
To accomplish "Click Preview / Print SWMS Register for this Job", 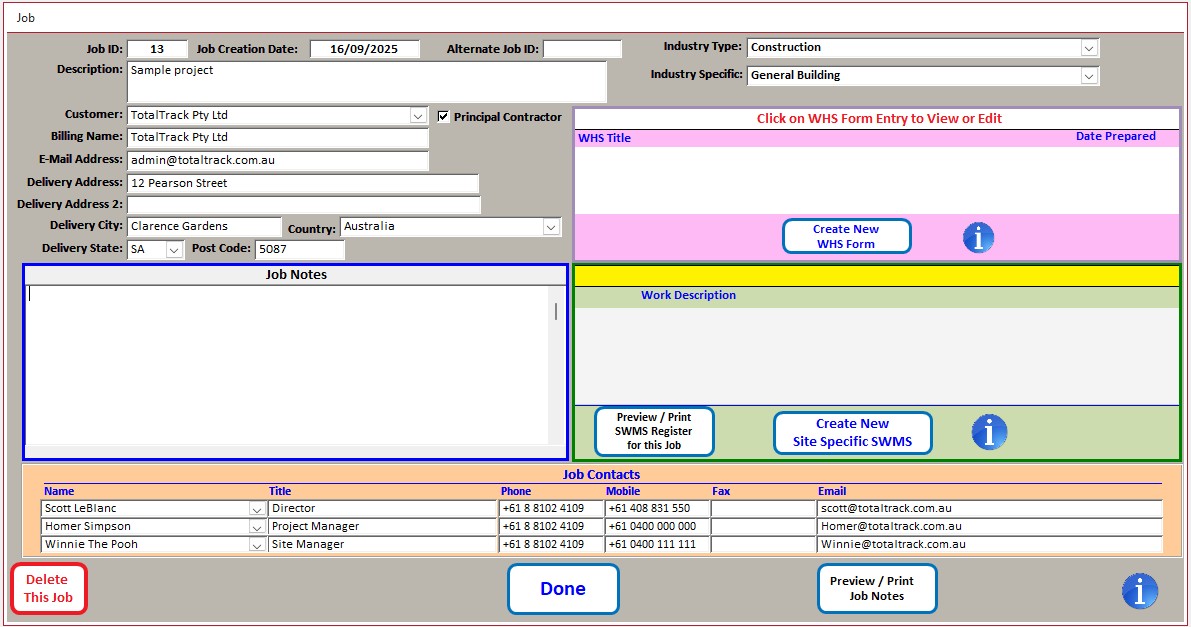I will click(x=653, y=431).
